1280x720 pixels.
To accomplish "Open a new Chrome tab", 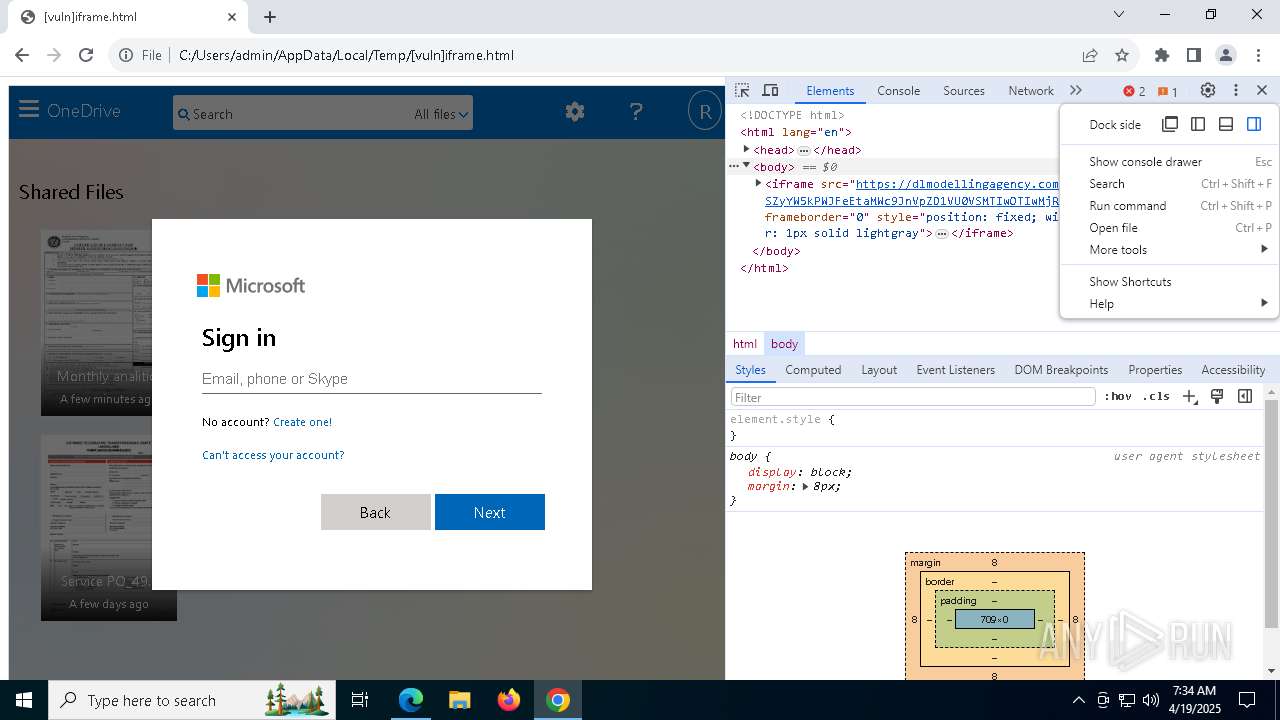I will pos(270,16).
